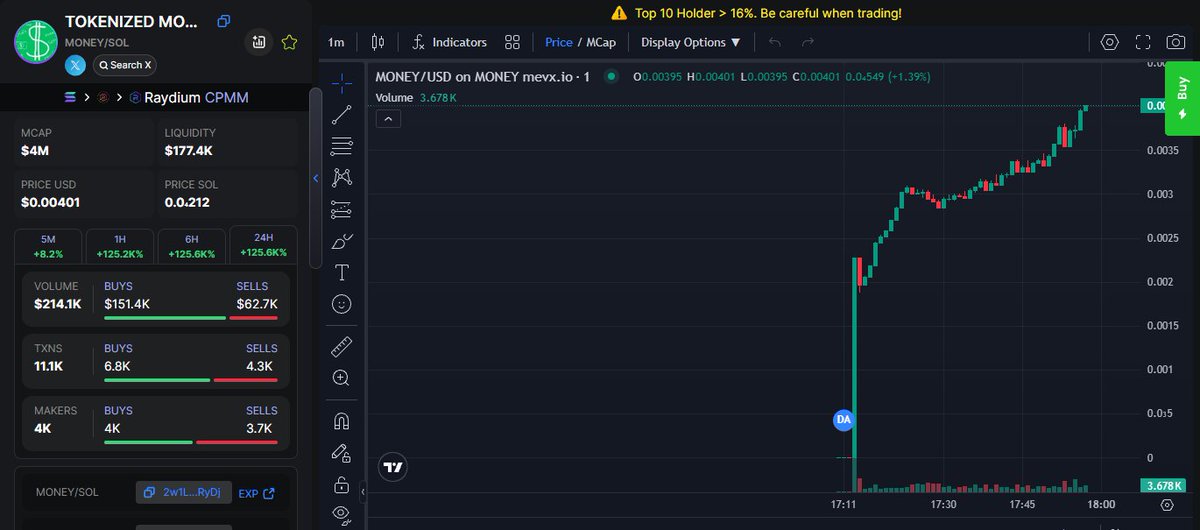The width and height of the screenshot is (1200, 530).
Task: Collapse the chart legend with caret button
Action: click(x=389, y=119)
